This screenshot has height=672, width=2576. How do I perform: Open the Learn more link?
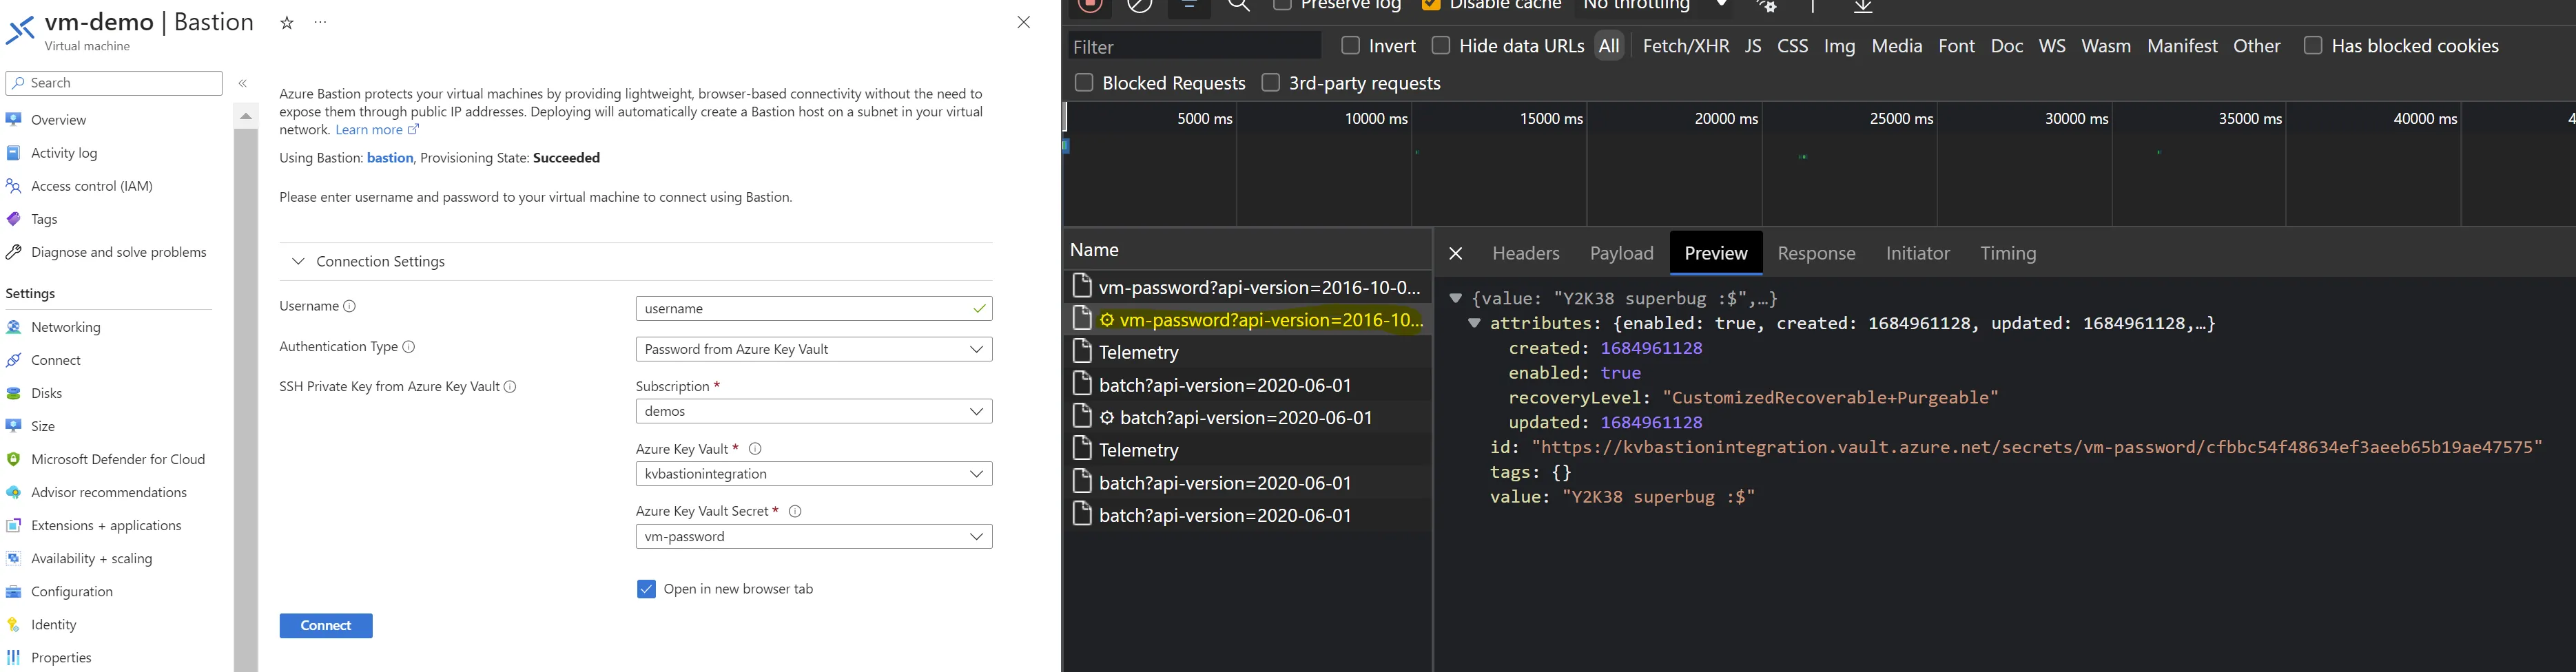[x=377, y=130]
